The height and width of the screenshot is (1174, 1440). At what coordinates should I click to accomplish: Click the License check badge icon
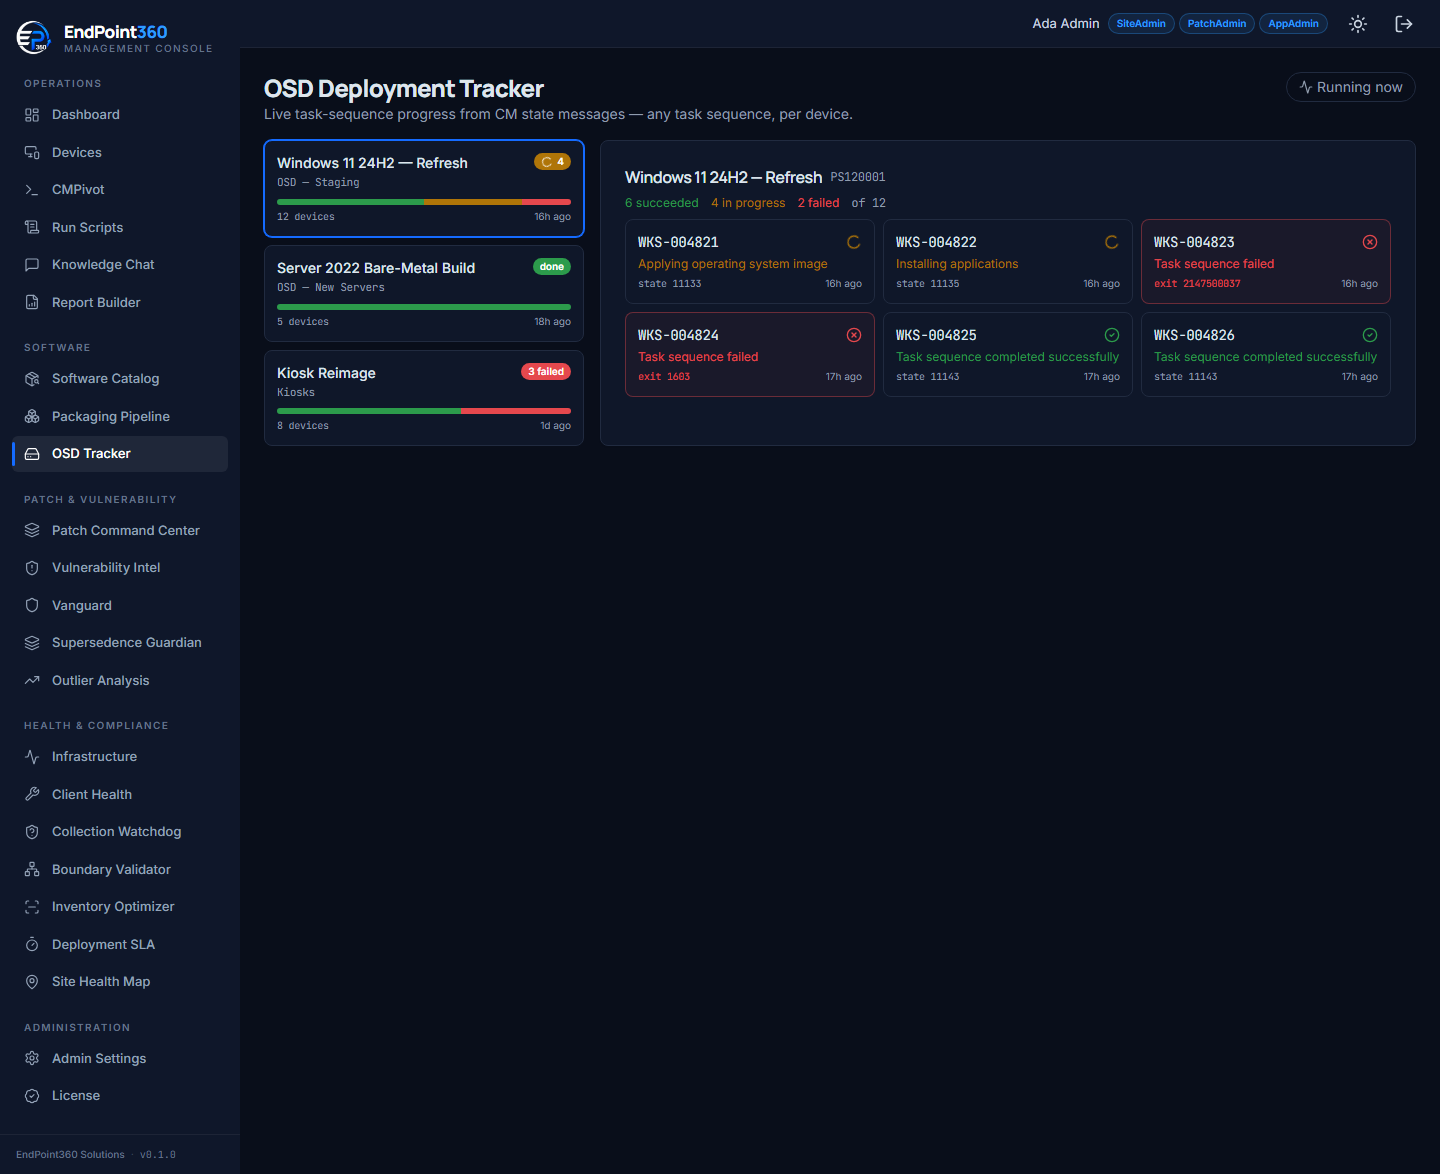32,1096
